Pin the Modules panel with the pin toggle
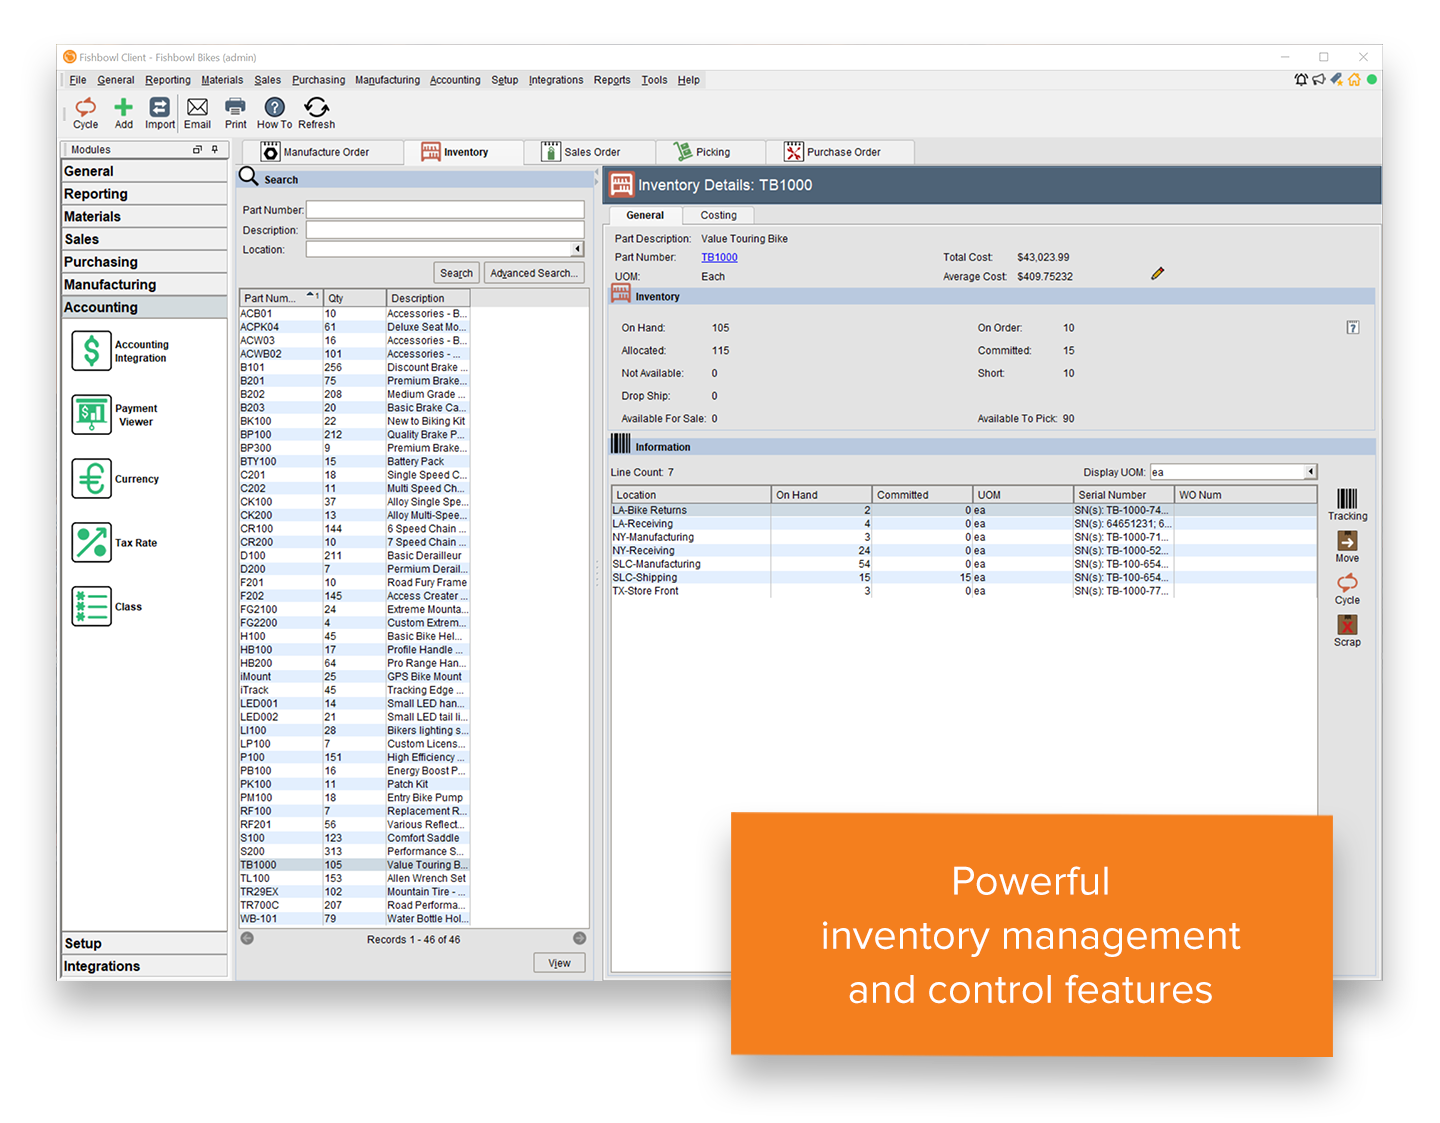Viewport: 1440px width, 1123px height. pos(214,149)
